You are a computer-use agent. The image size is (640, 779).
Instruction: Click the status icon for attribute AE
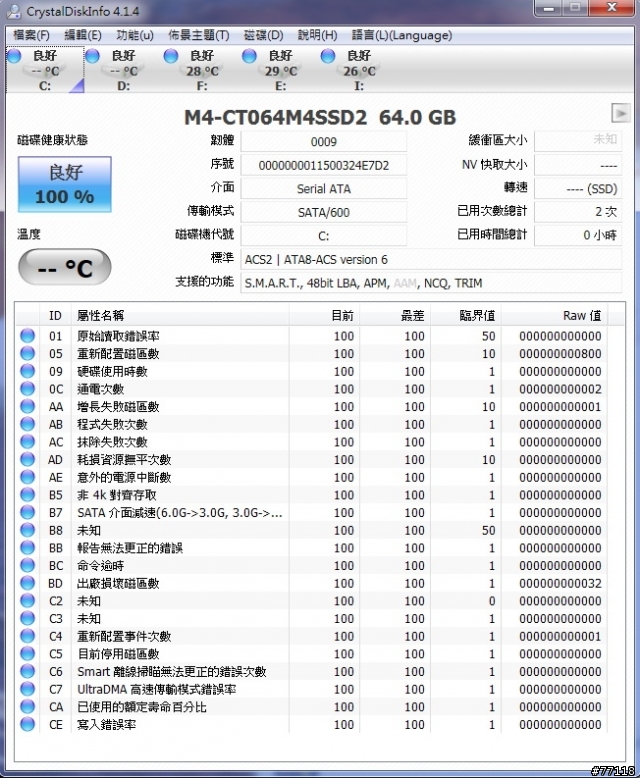tap(27, 477)
